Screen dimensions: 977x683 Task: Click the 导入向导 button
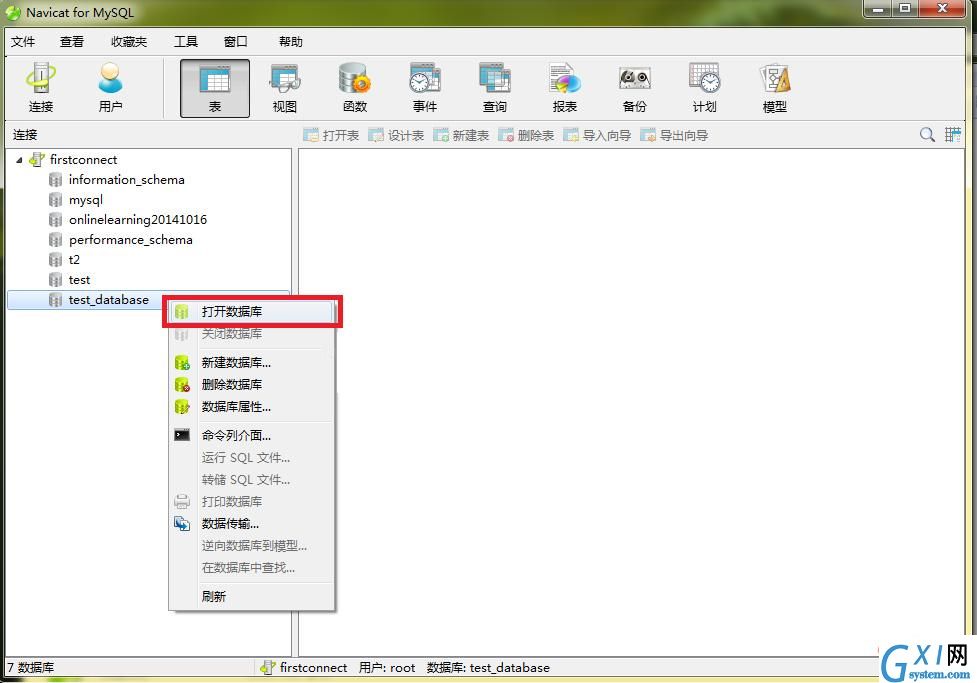[x=597, y=135]
